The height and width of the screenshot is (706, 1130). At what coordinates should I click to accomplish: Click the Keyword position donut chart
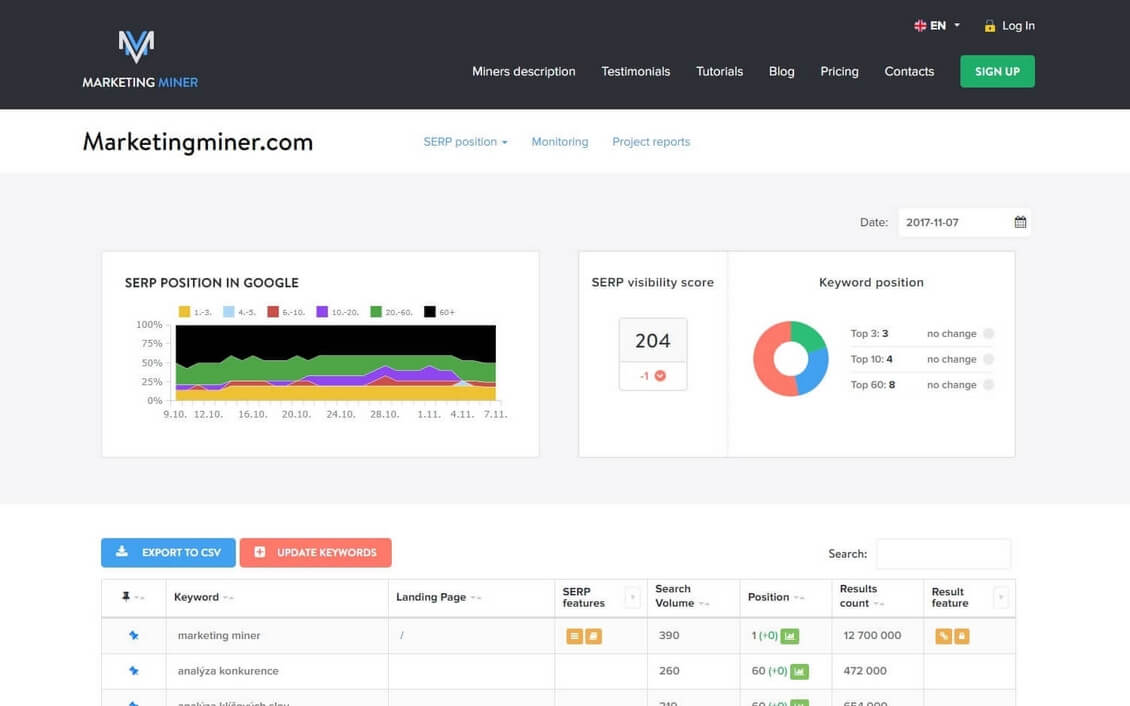tap(791, 359)
